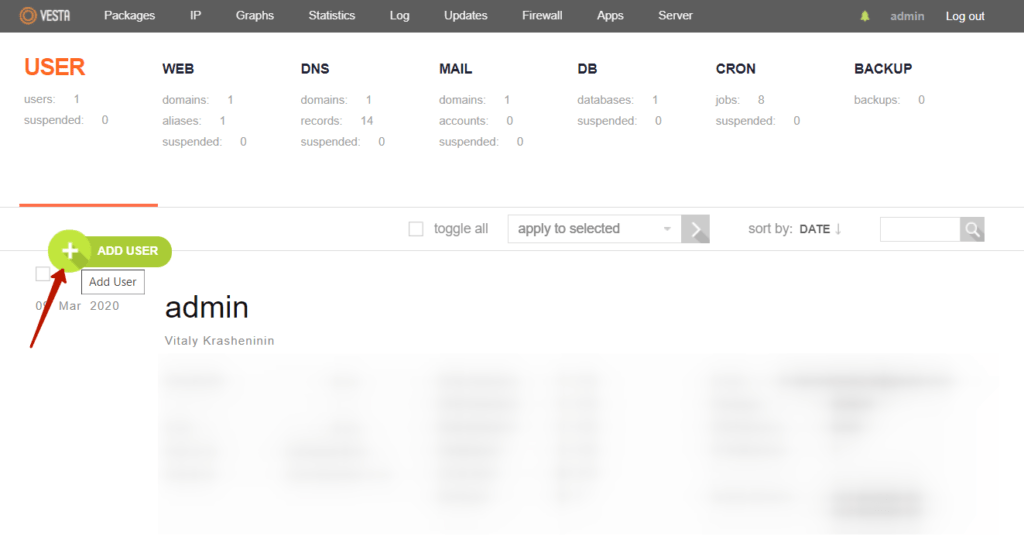Click the green plus Add User icon

click(x=70, y=251)
